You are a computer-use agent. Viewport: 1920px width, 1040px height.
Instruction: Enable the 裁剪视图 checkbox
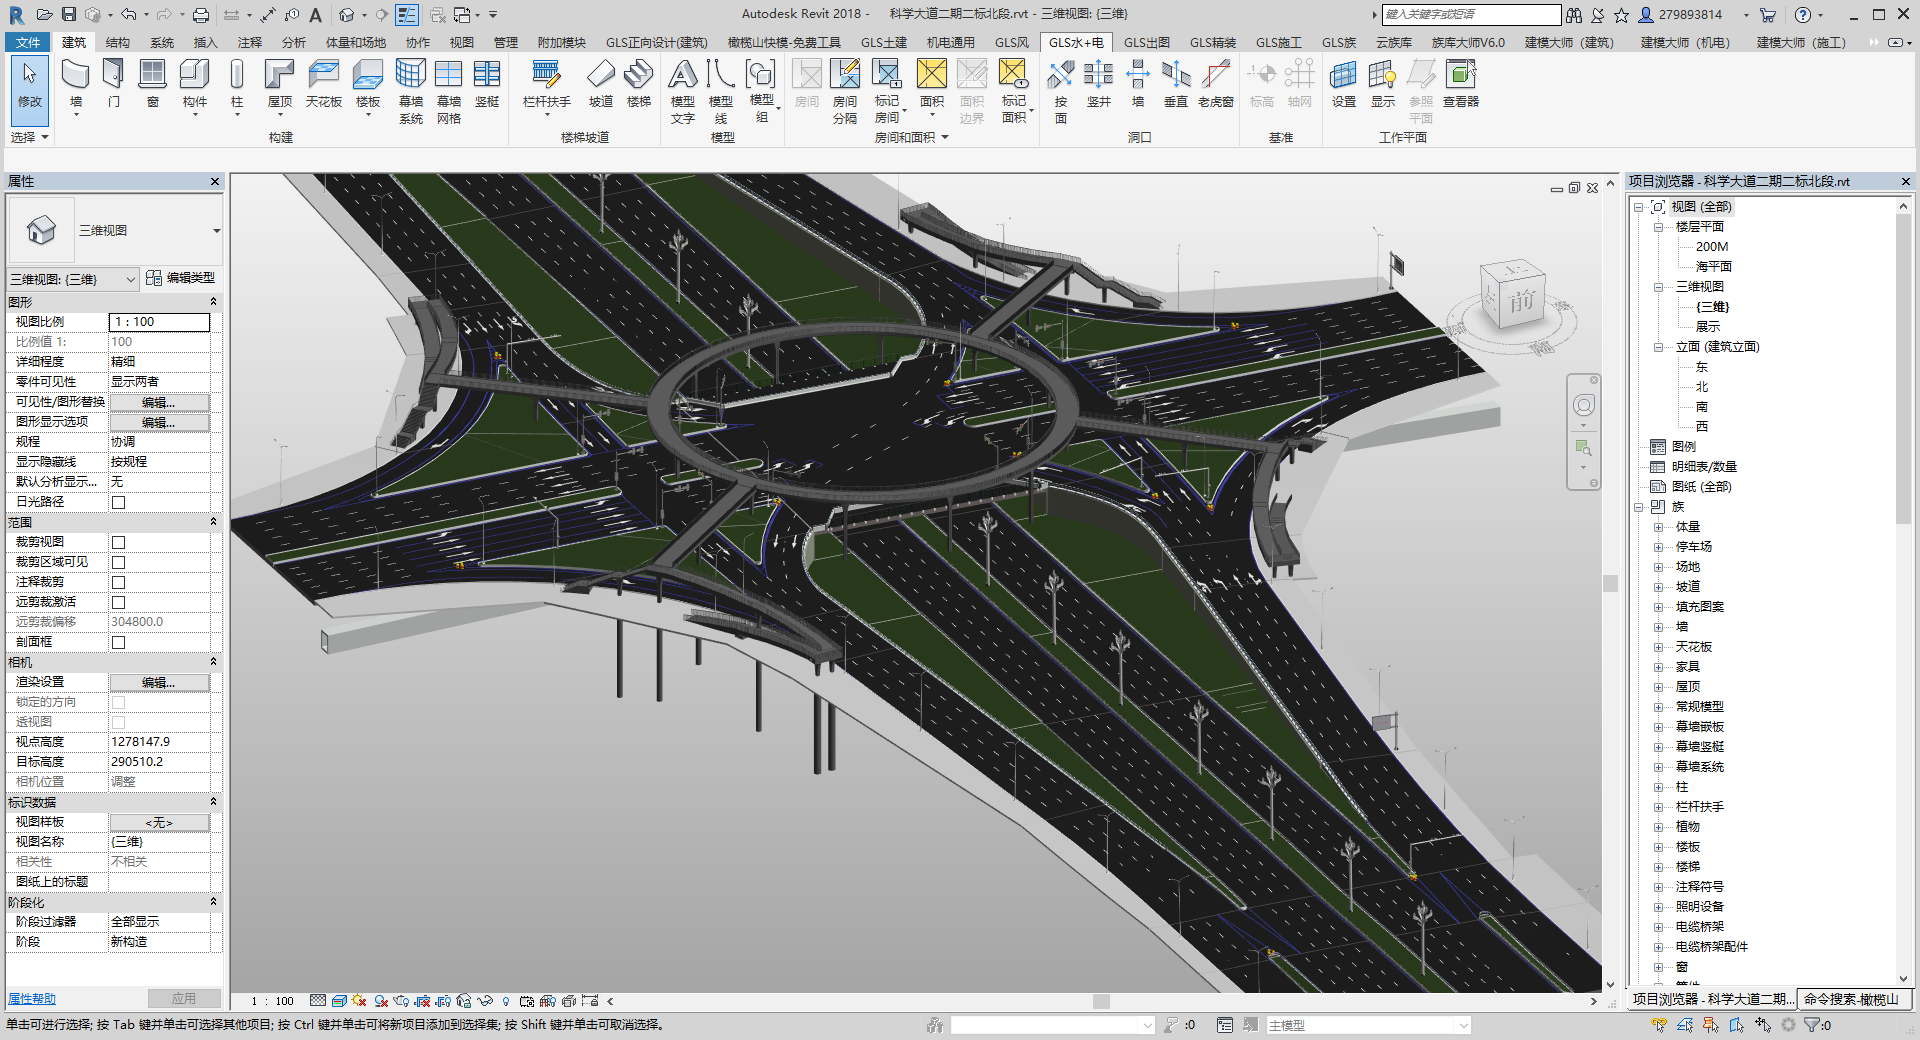[x=118, y=542]
